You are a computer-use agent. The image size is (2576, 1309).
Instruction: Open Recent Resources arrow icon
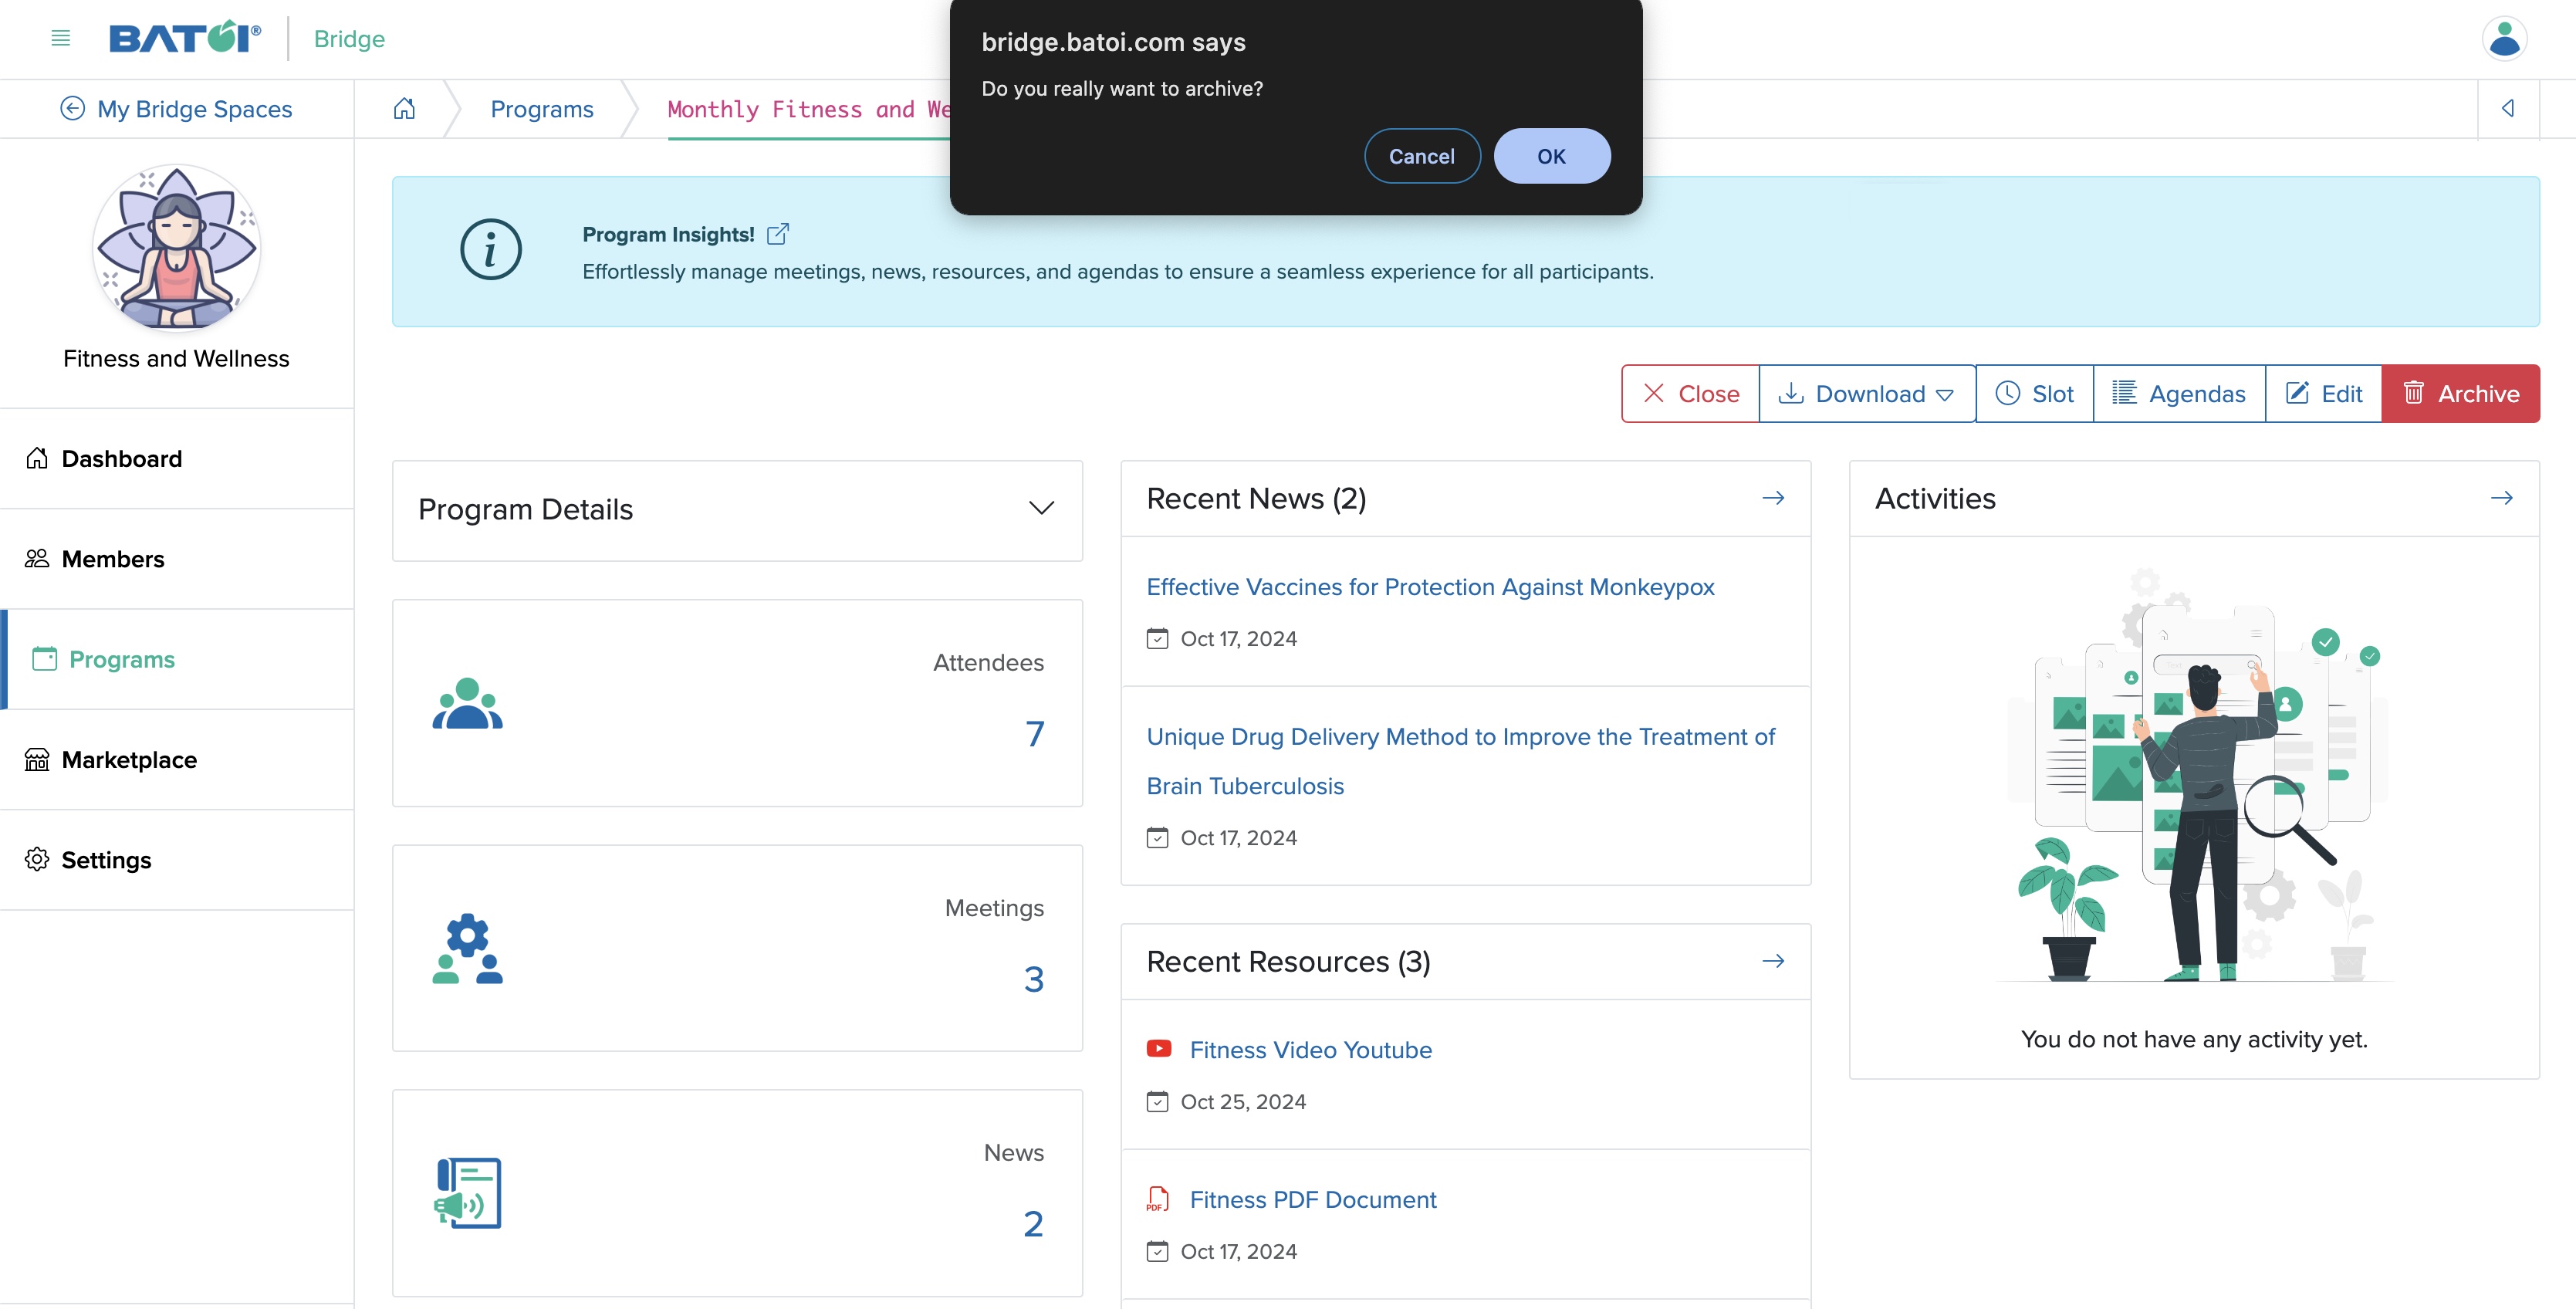pyautogui.click(x=1773, y=961)
